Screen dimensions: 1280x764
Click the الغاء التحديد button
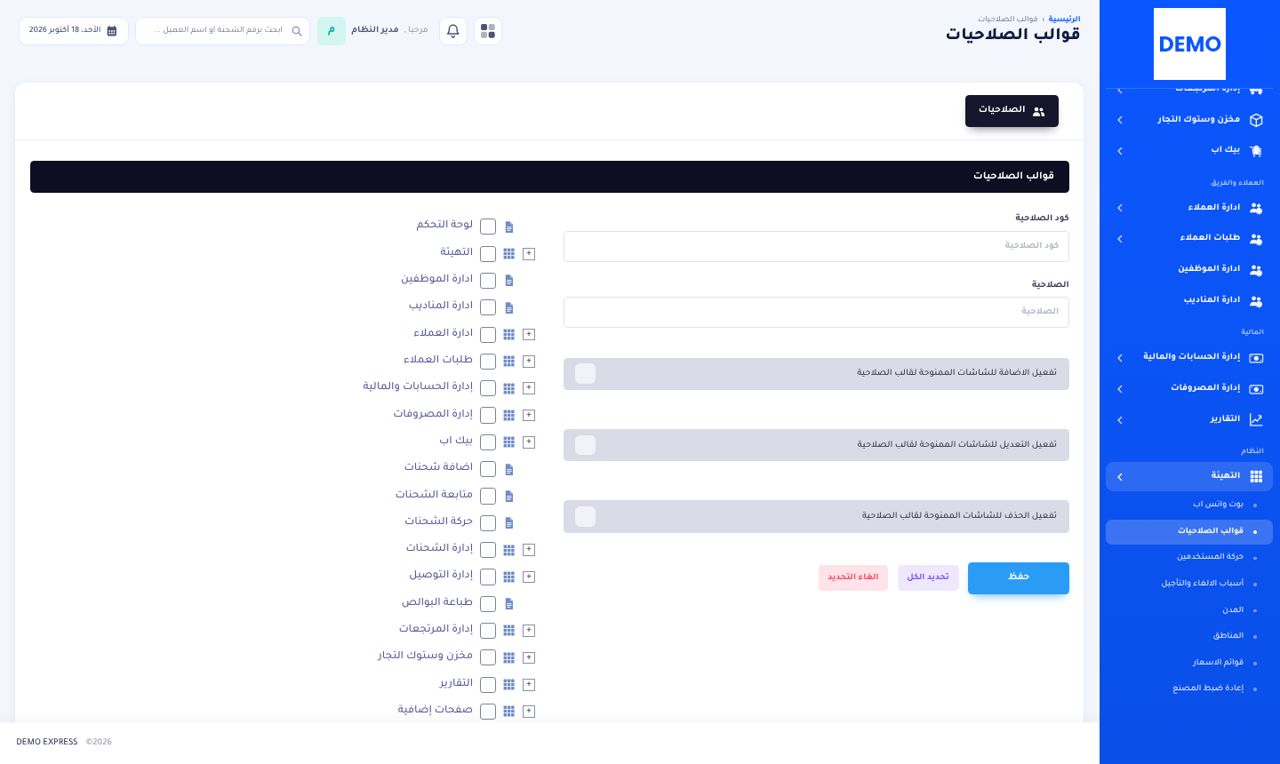point(853,578)
